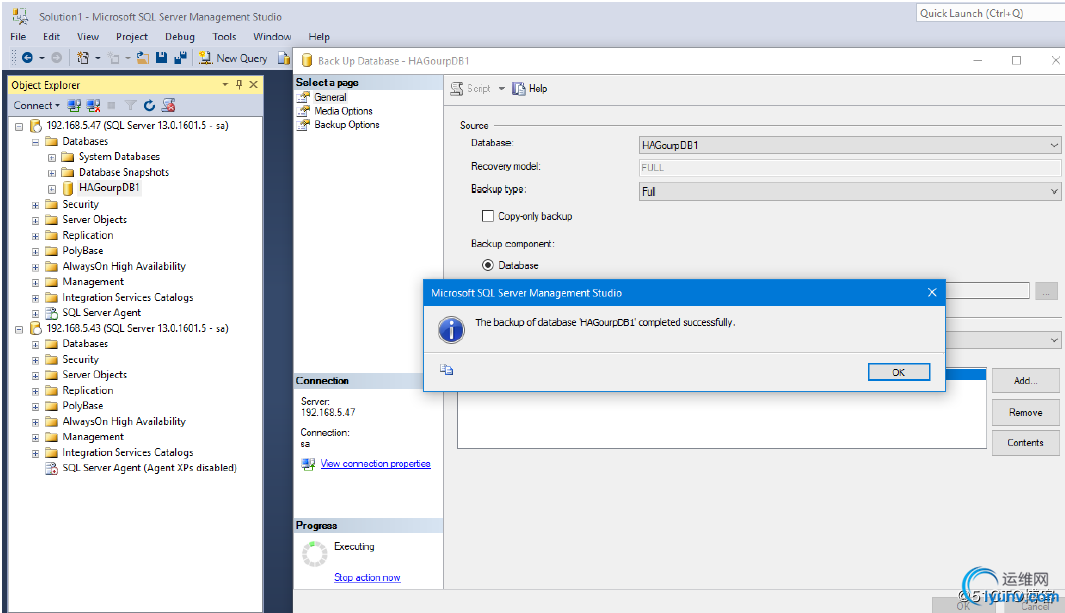
Task: Click the Stop square icon in Object Explorer
Action: (111, 105)
